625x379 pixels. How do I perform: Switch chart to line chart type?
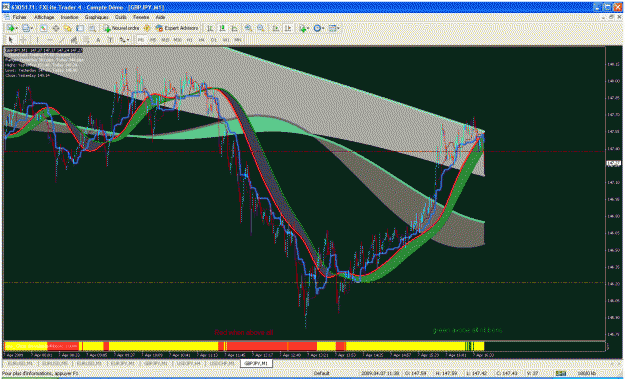[235, 28]
